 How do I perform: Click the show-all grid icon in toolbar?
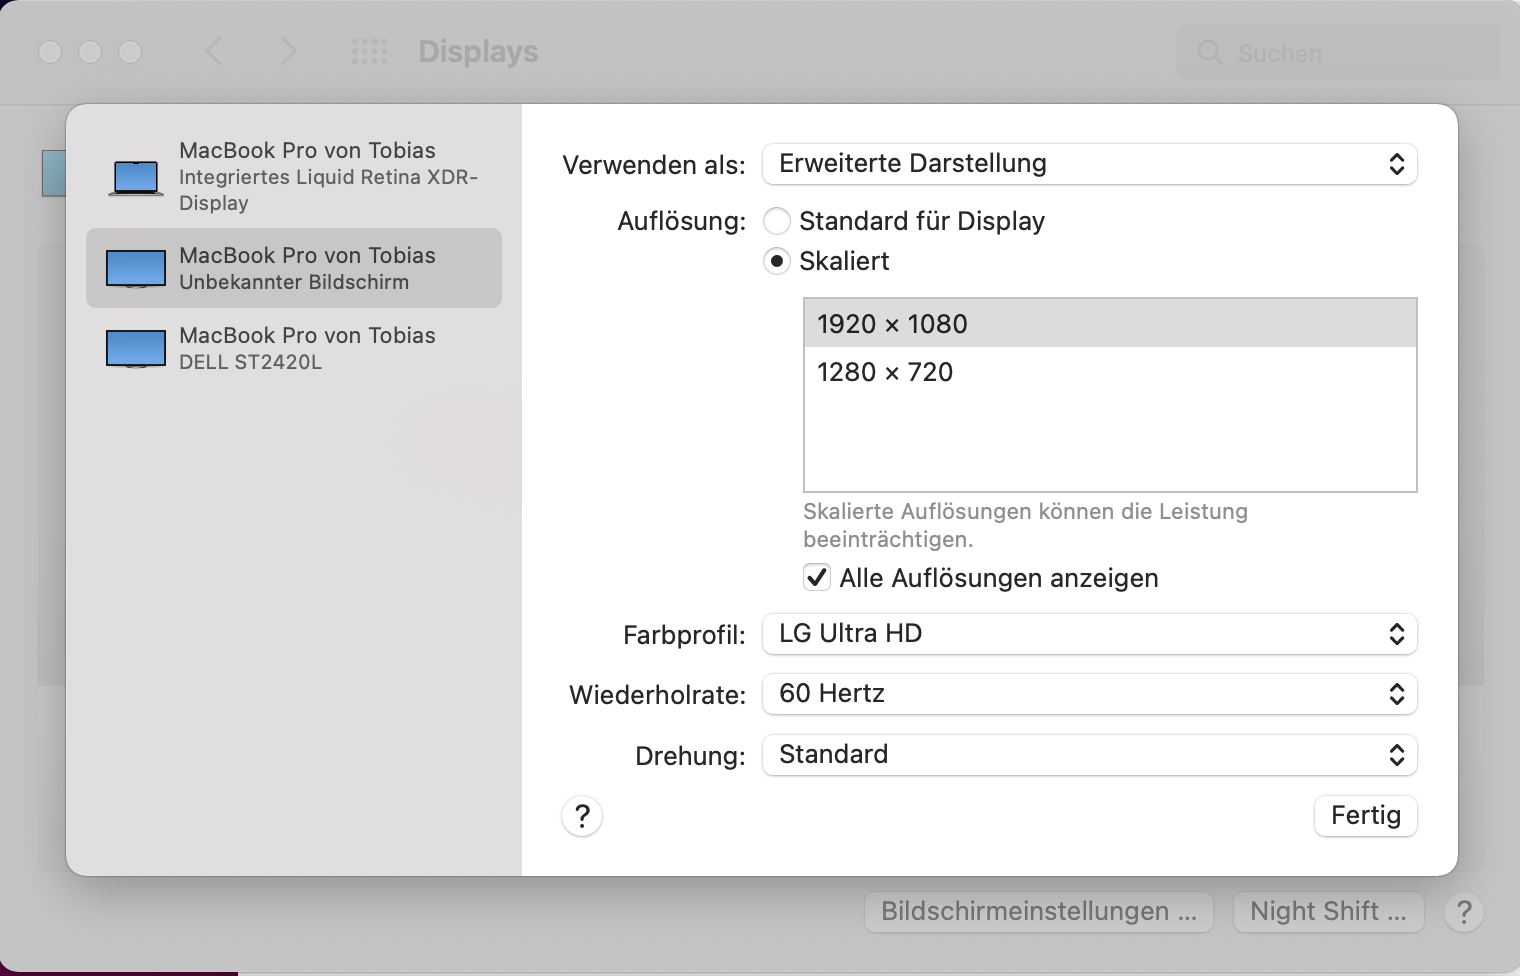click(x=369, y=52)
